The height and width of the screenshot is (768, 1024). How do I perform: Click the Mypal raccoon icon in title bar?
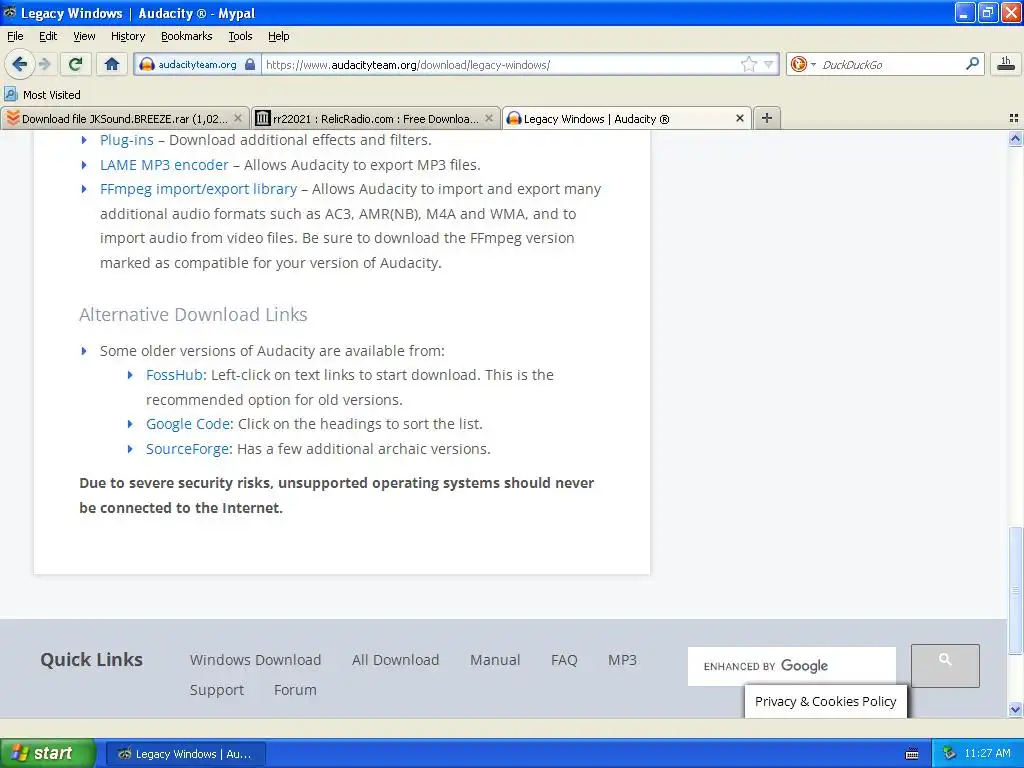10,12
